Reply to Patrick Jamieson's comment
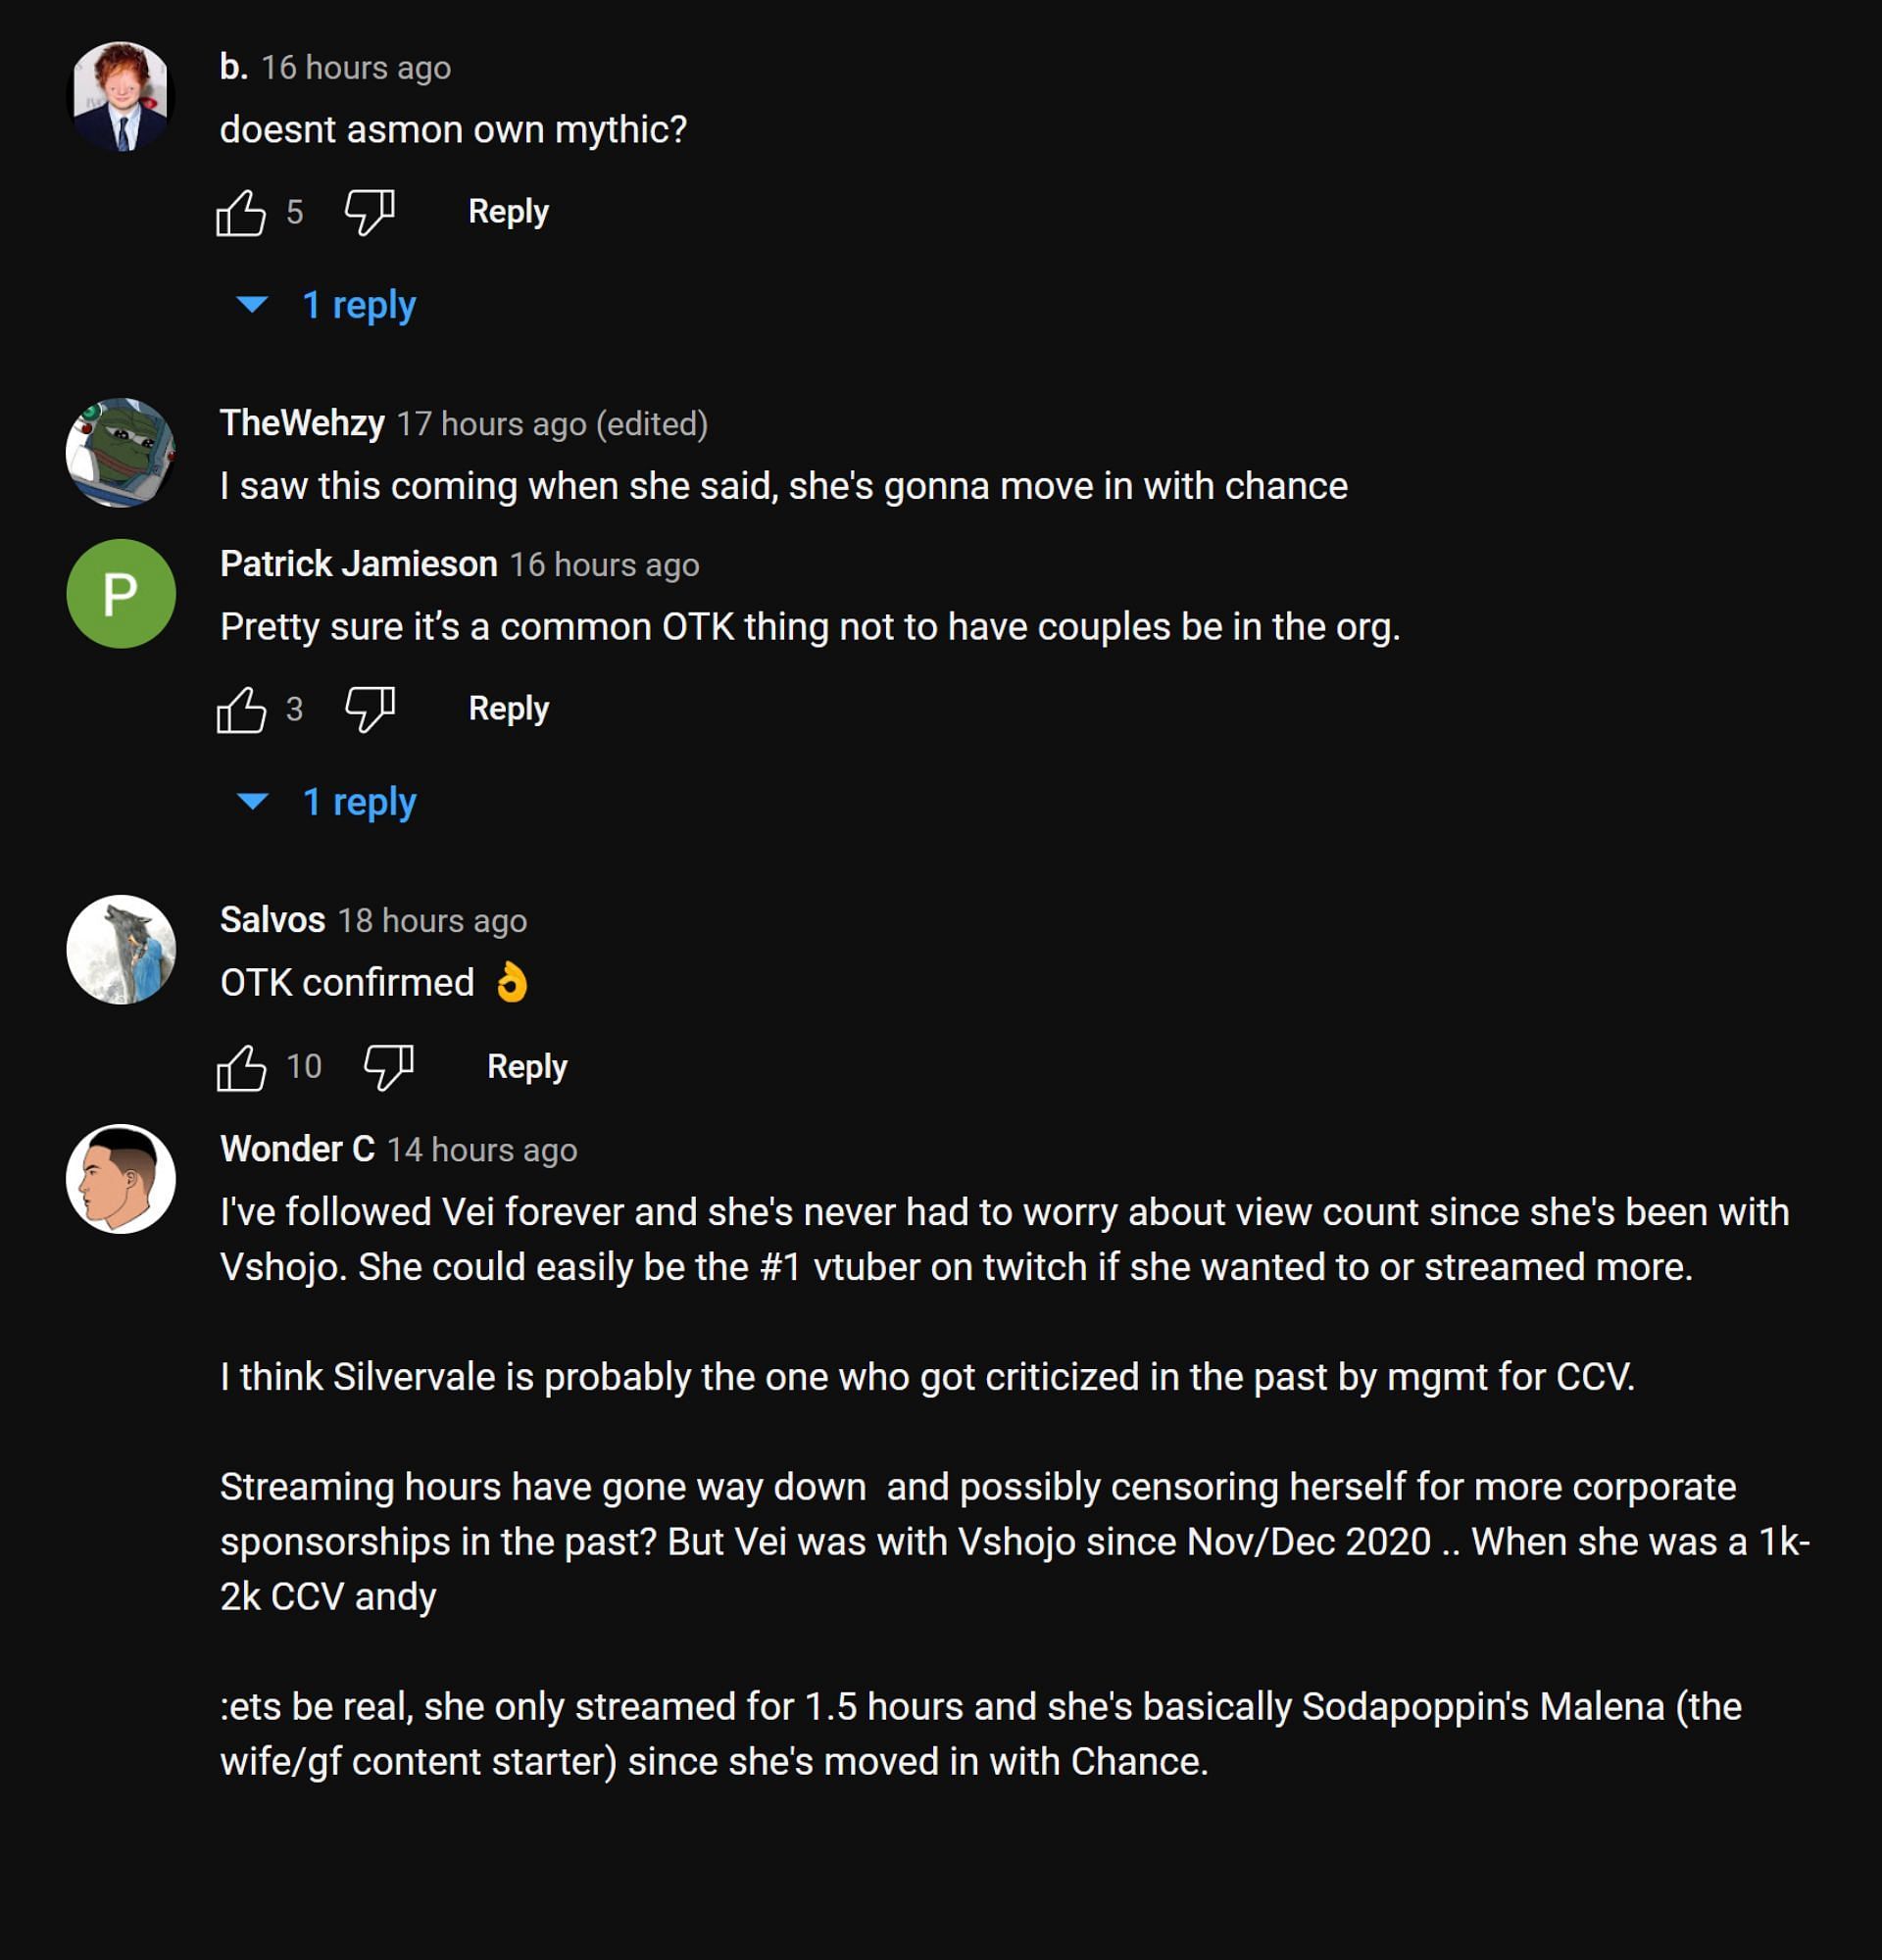The image size is (1882, 1960). [508, 709]
